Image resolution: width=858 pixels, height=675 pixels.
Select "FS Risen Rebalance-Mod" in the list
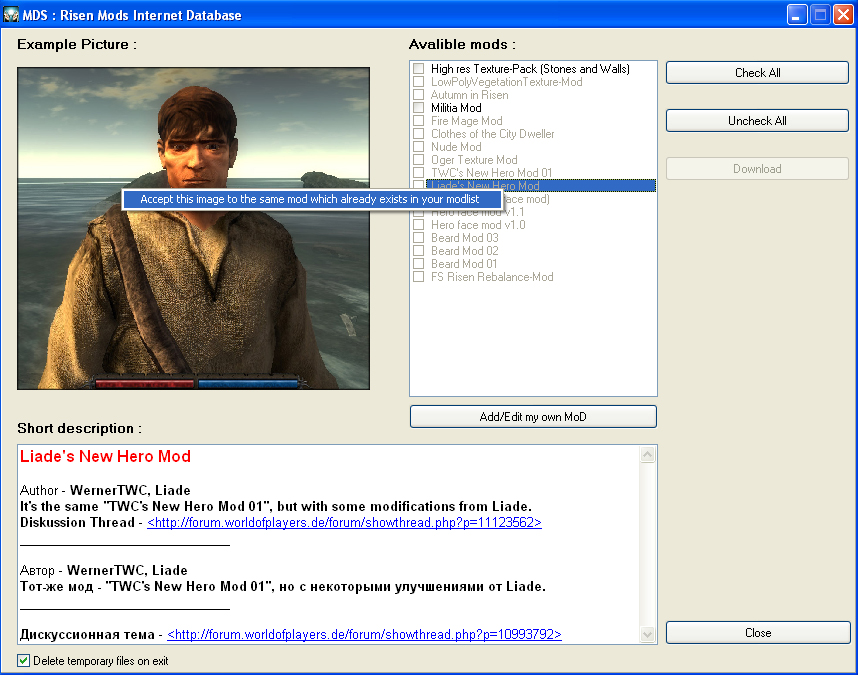492,277
